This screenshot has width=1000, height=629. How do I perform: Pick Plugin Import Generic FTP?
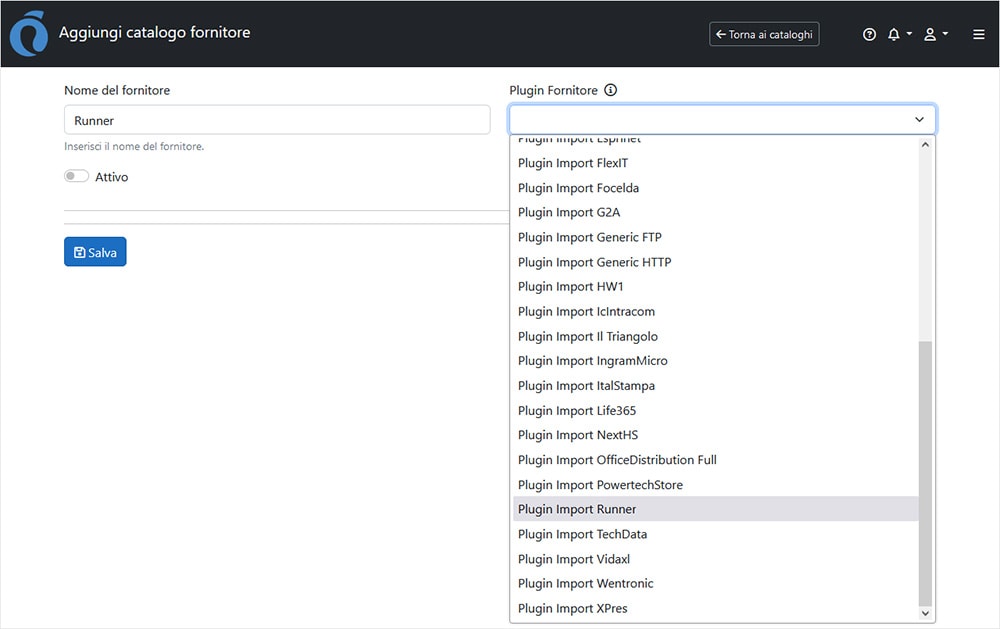point(589,237)
